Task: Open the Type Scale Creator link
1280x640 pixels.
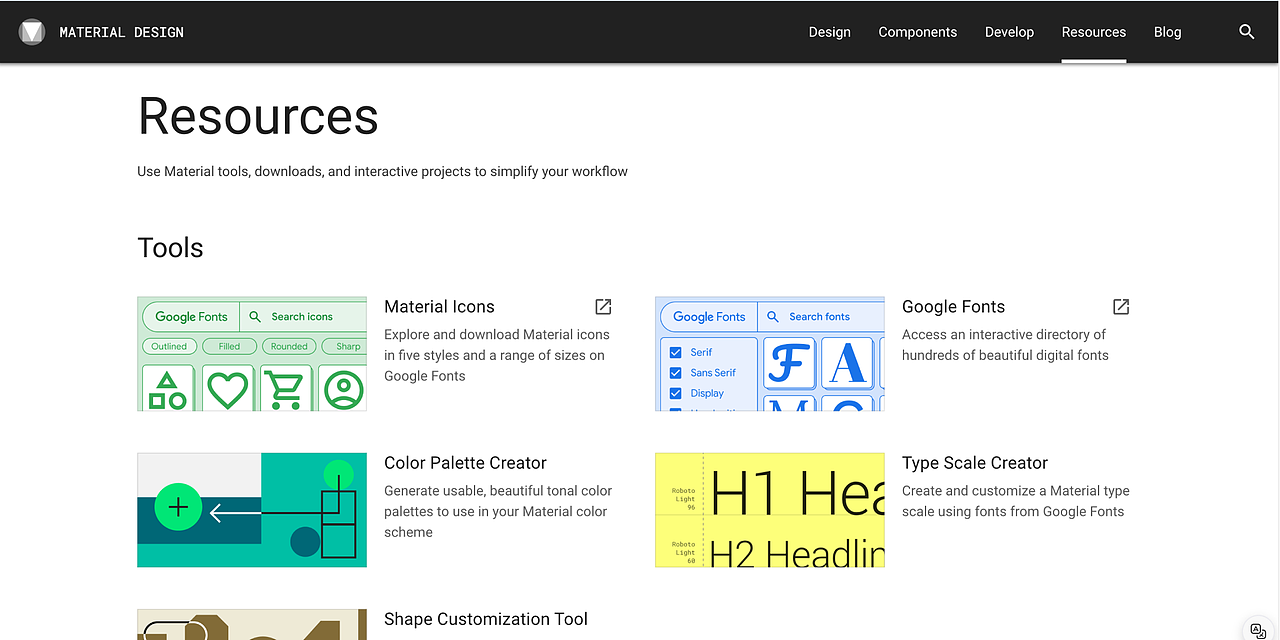Action: click(974, 463)
